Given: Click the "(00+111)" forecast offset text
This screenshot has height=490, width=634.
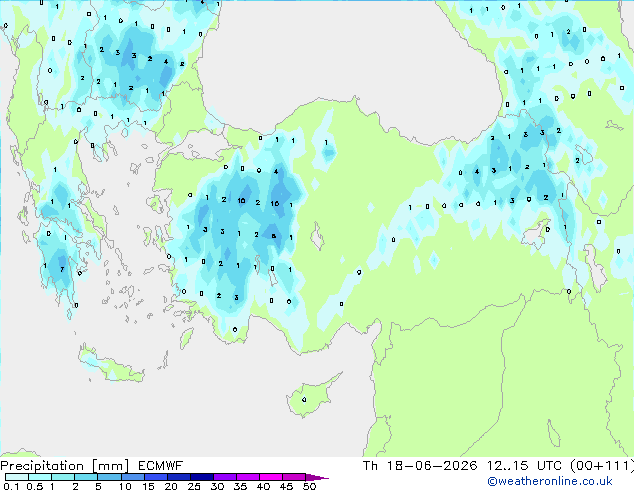Looking at the screenshot, I should 602,466.
